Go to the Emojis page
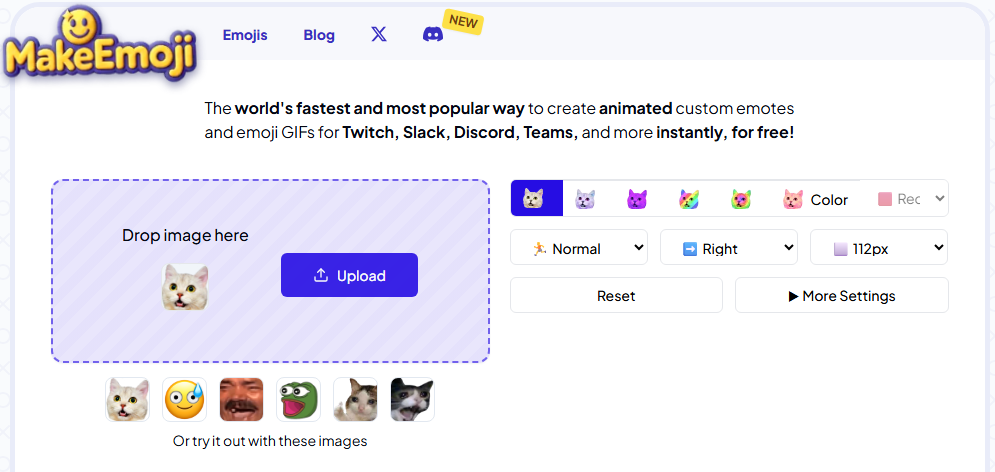 pos(245,35)
